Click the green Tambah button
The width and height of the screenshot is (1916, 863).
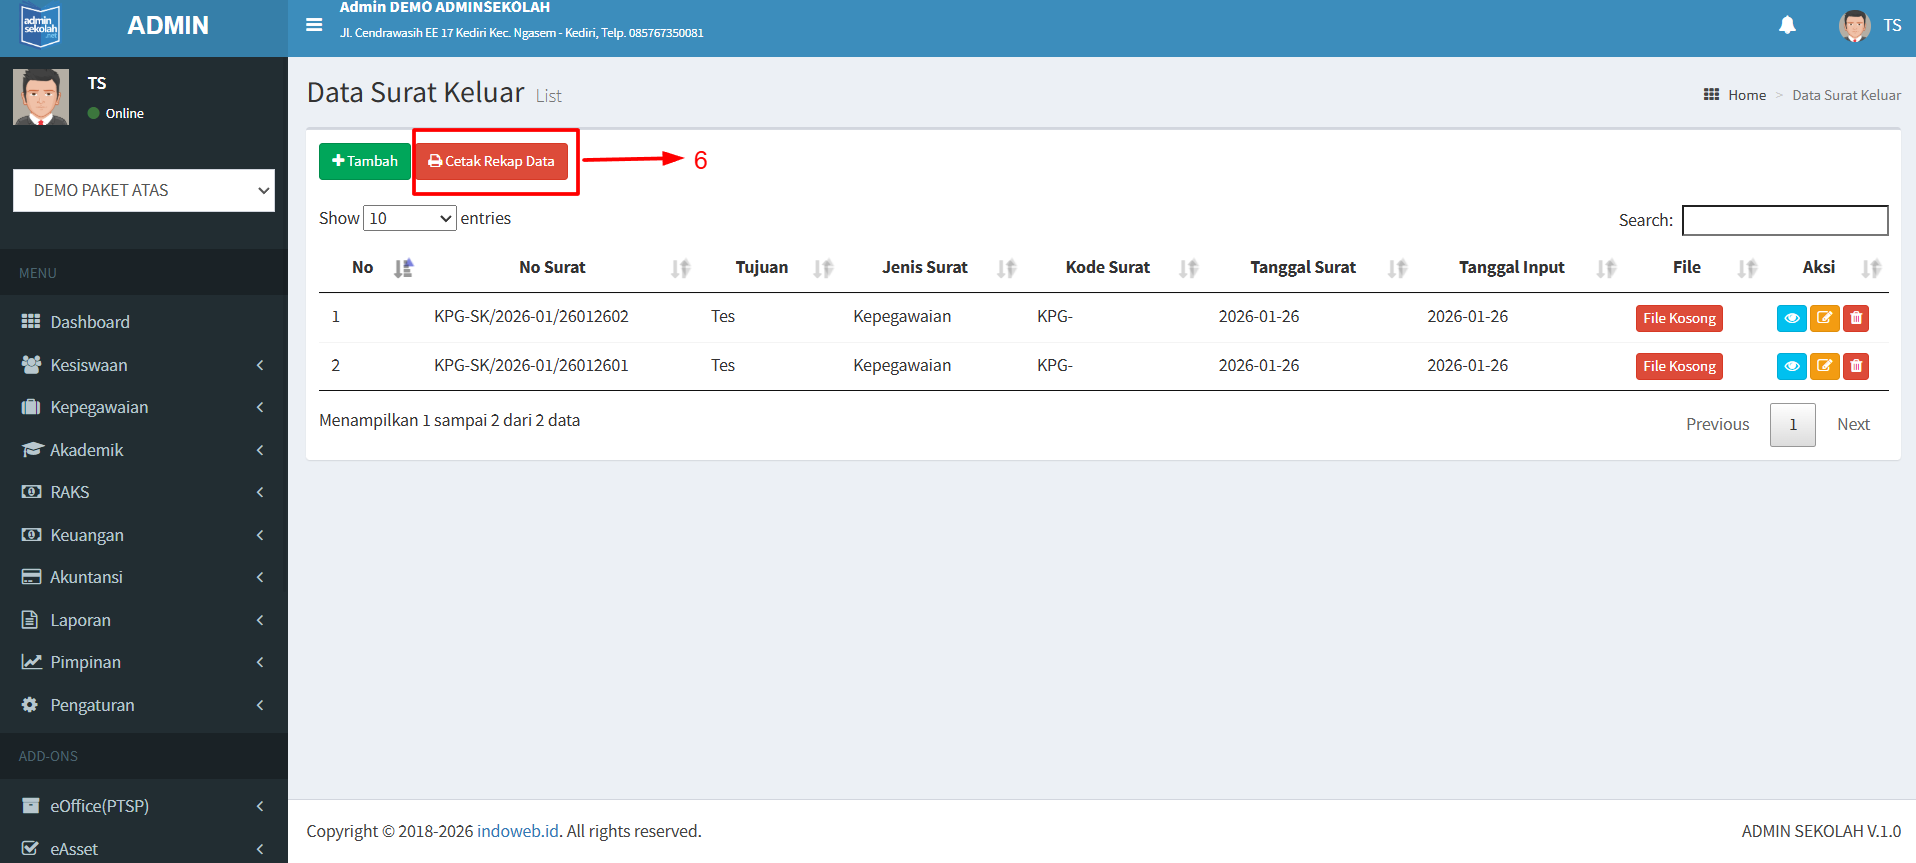[x=365, y=161]
